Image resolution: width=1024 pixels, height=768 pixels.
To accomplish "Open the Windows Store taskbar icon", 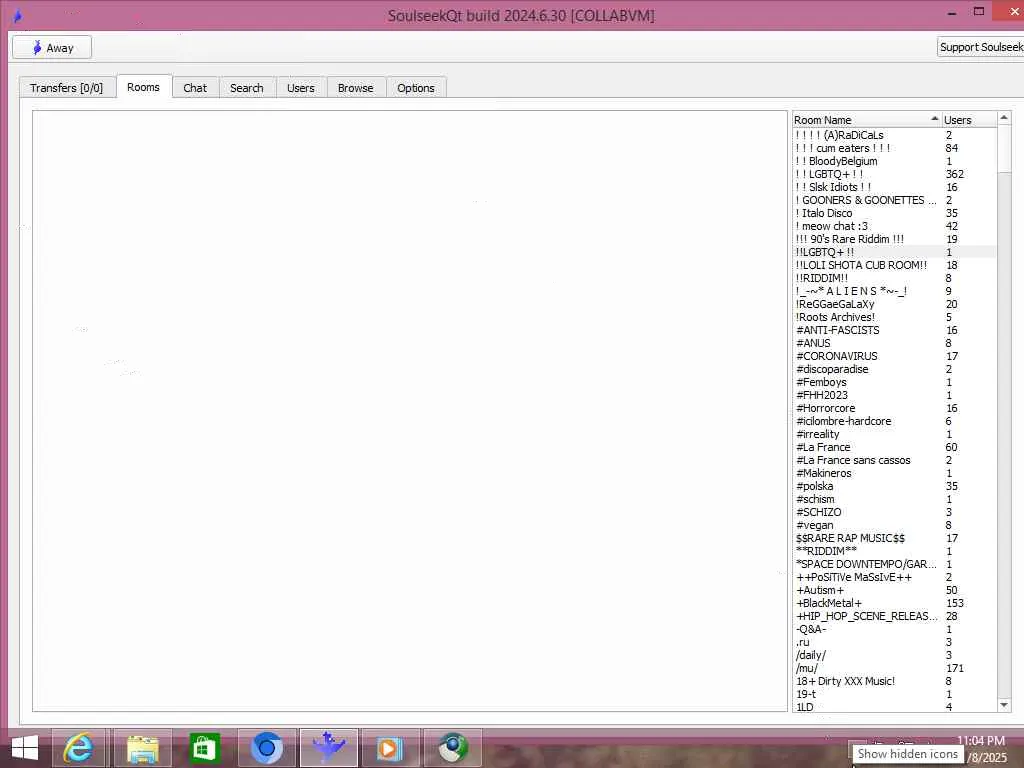I will coord(204,748).
